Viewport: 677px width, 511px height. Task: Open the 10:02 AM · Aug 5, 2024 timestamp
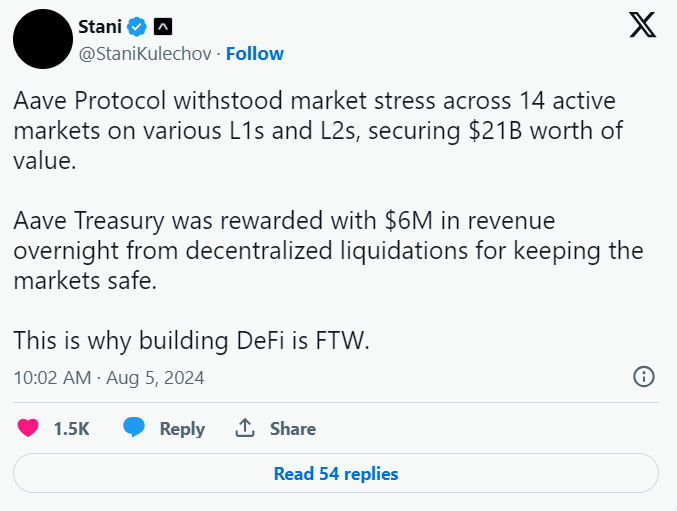109,378
